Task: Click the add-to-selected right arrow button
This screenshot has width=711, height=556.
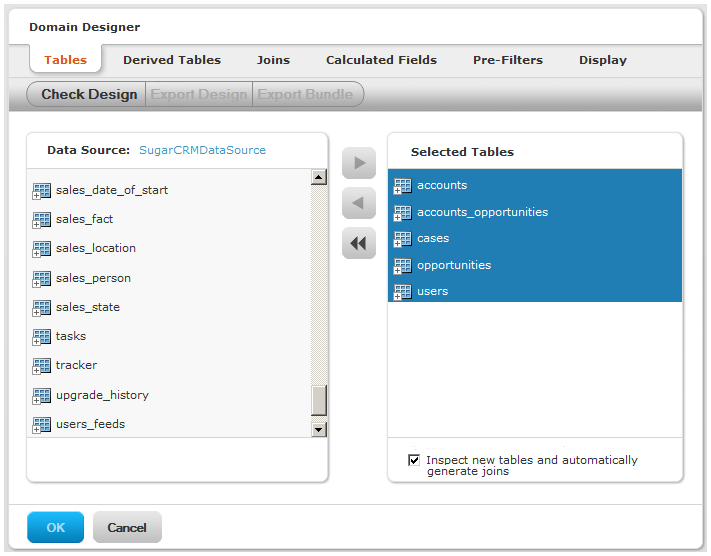Action: 359,163
